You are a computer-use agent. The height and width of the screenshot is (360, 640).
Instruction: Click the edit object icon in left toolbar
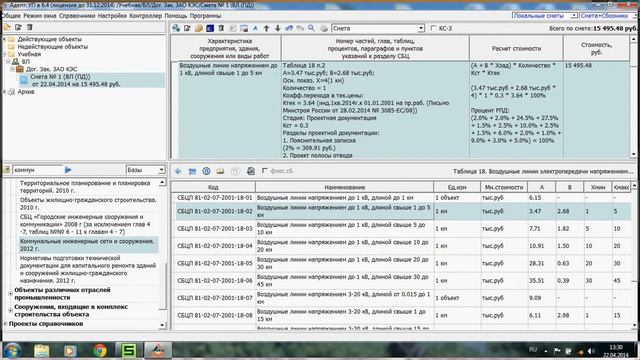pos(18,27)
